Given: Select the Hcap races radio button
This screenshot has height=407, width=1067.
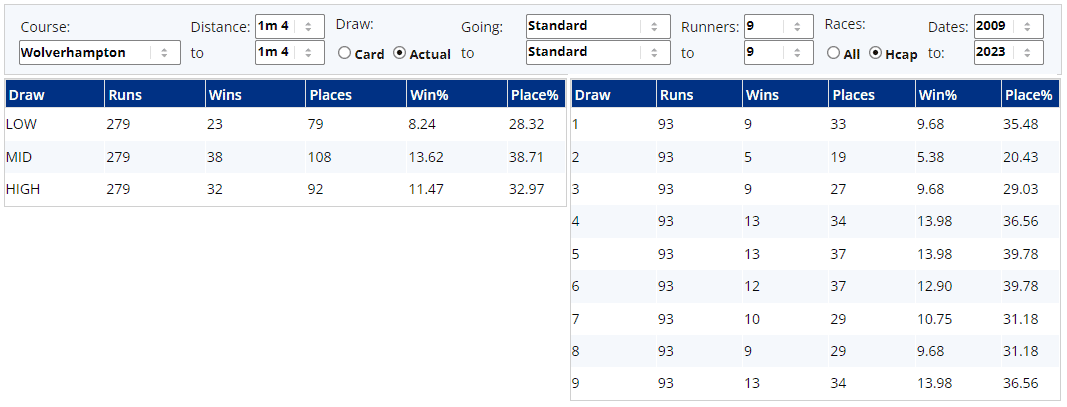Looking at the screenshot, I should (876, 54).
